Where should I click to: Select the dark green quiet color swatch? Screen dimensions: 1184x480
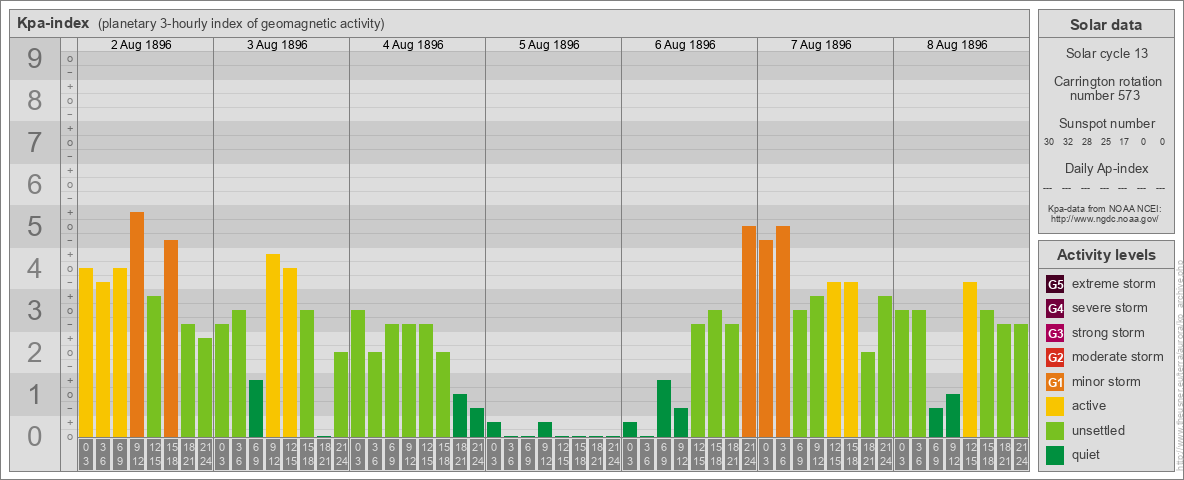(1055, 455)
